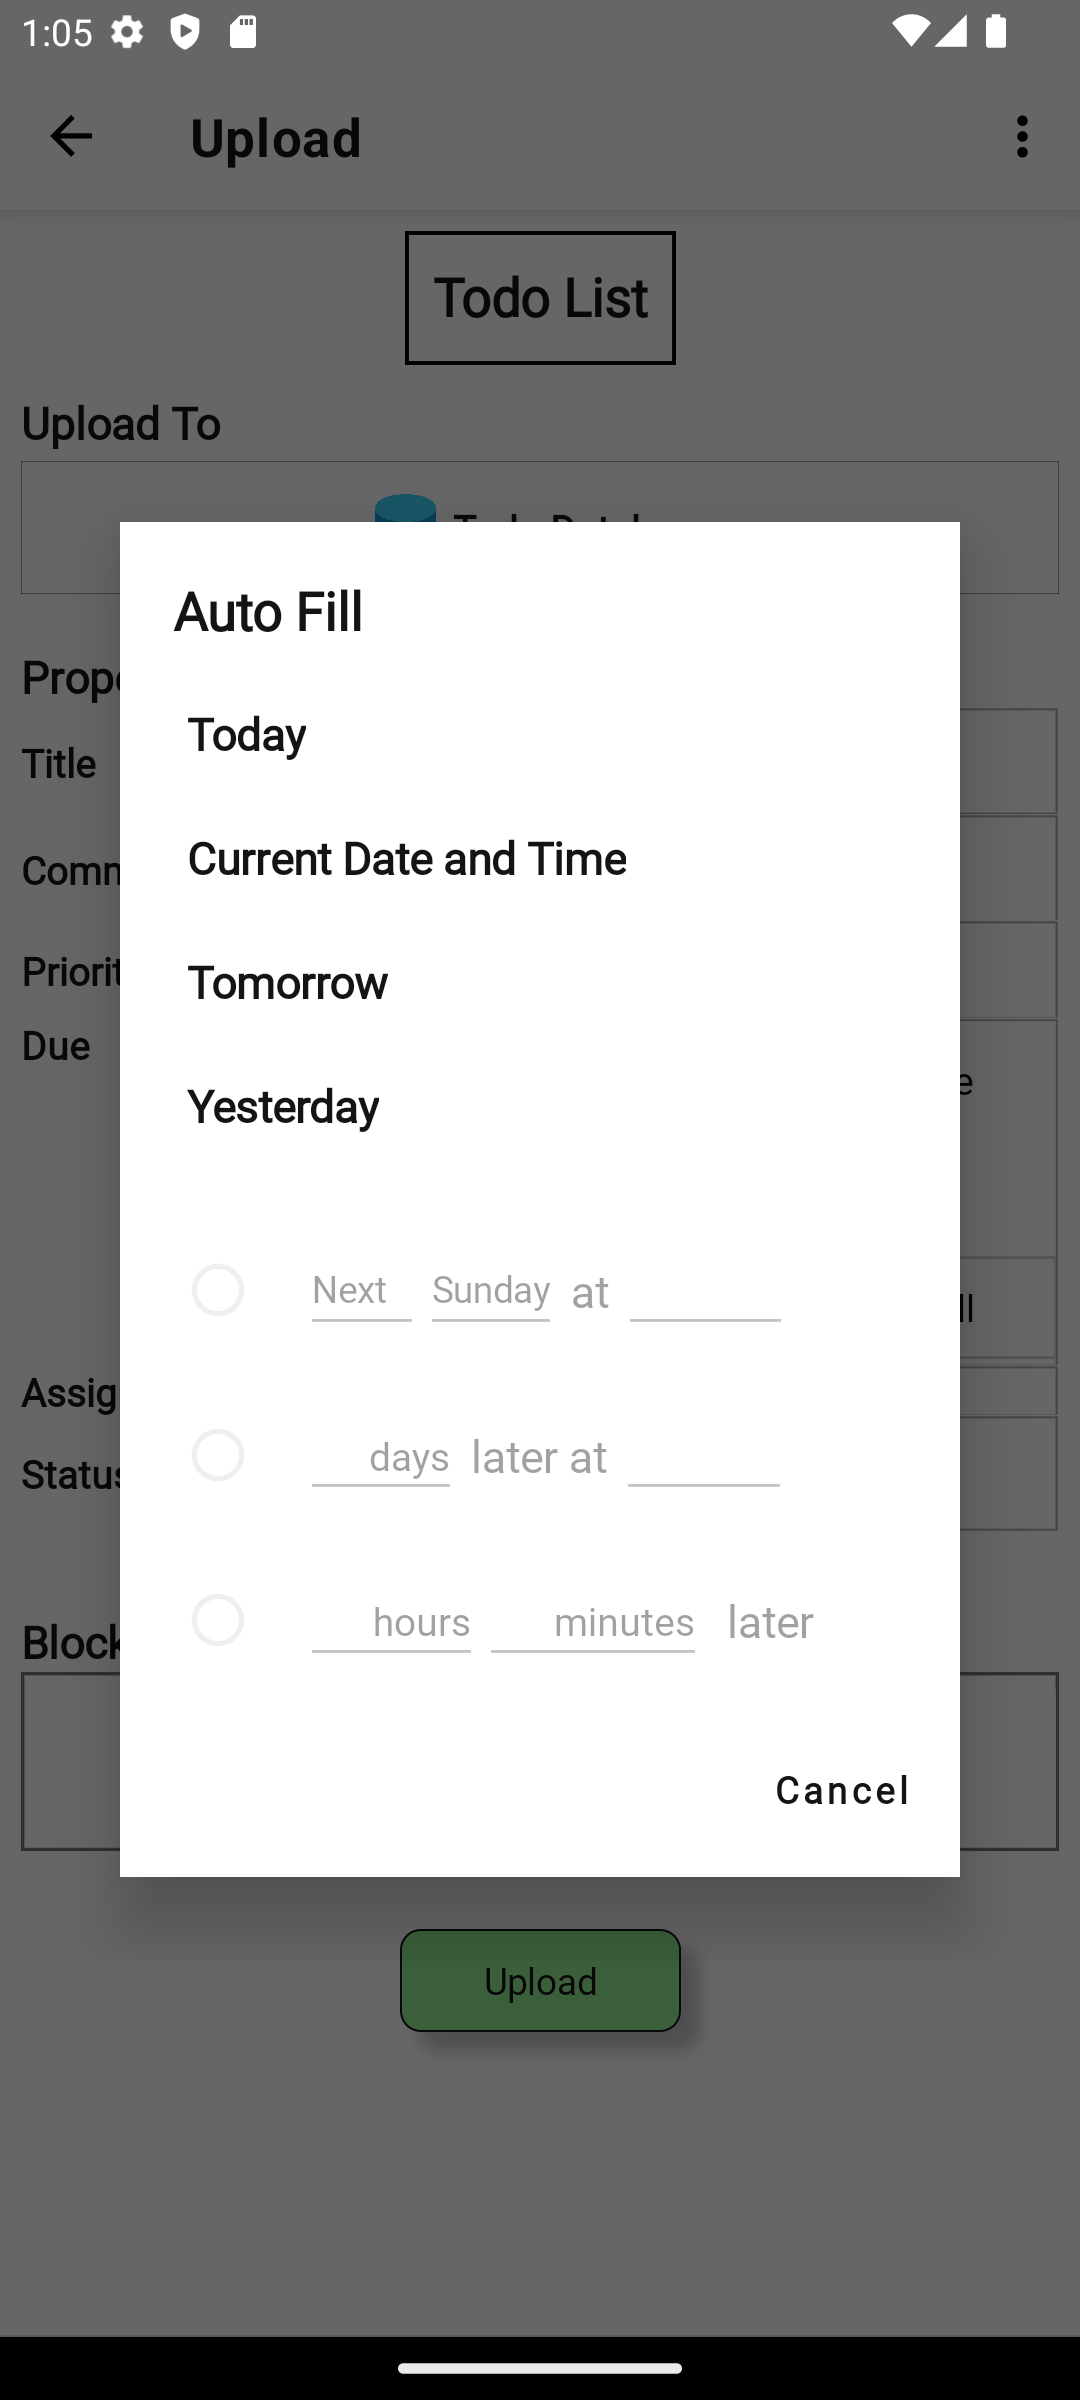Select the Next weekday radio button
This screenshot has width=1080, height=2400.
218,1290
